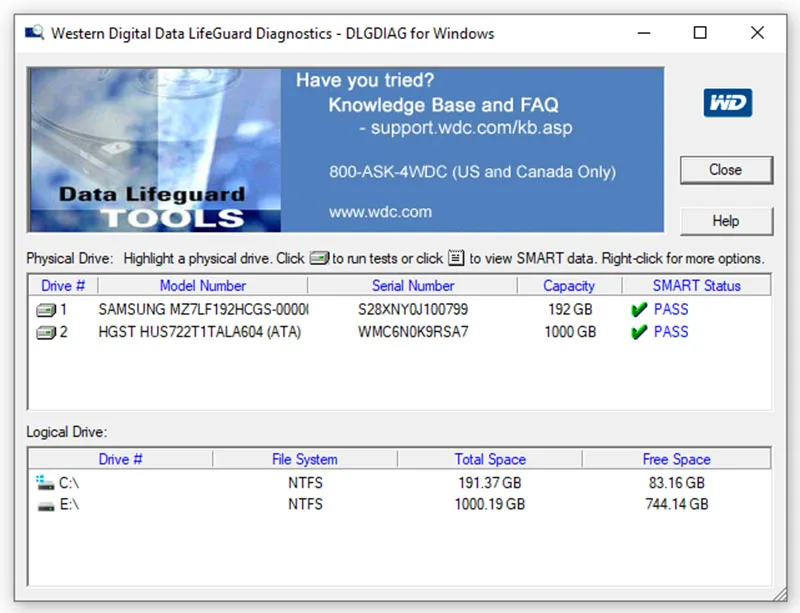Click total space 191.37 GB
Screen dimensions: 800x613
point(490,483)
